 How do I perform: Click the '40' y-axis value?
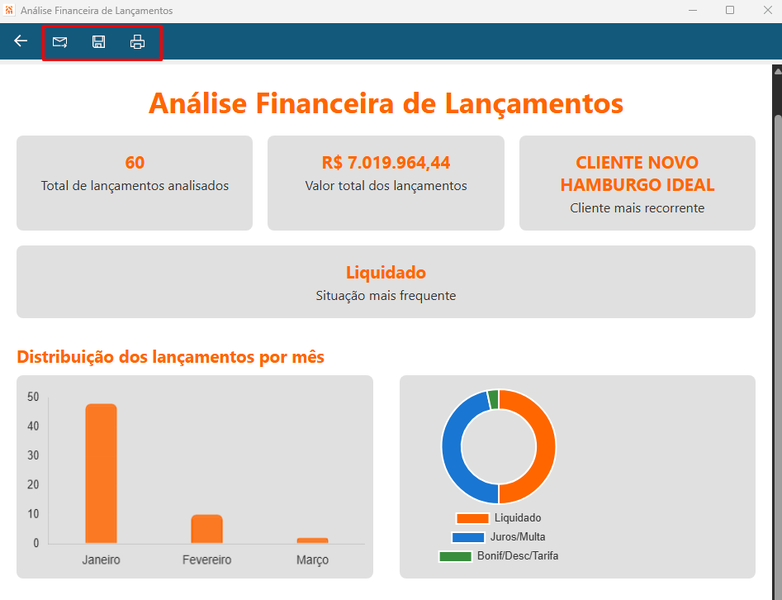(x=33, y=426)
